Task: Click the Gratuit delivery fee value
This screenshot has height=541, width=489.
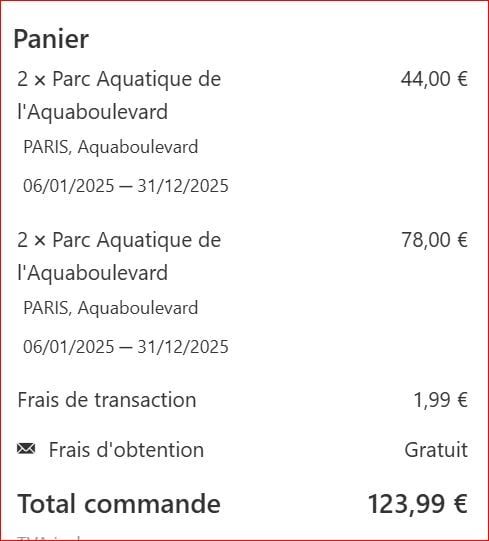Action: 436,450
